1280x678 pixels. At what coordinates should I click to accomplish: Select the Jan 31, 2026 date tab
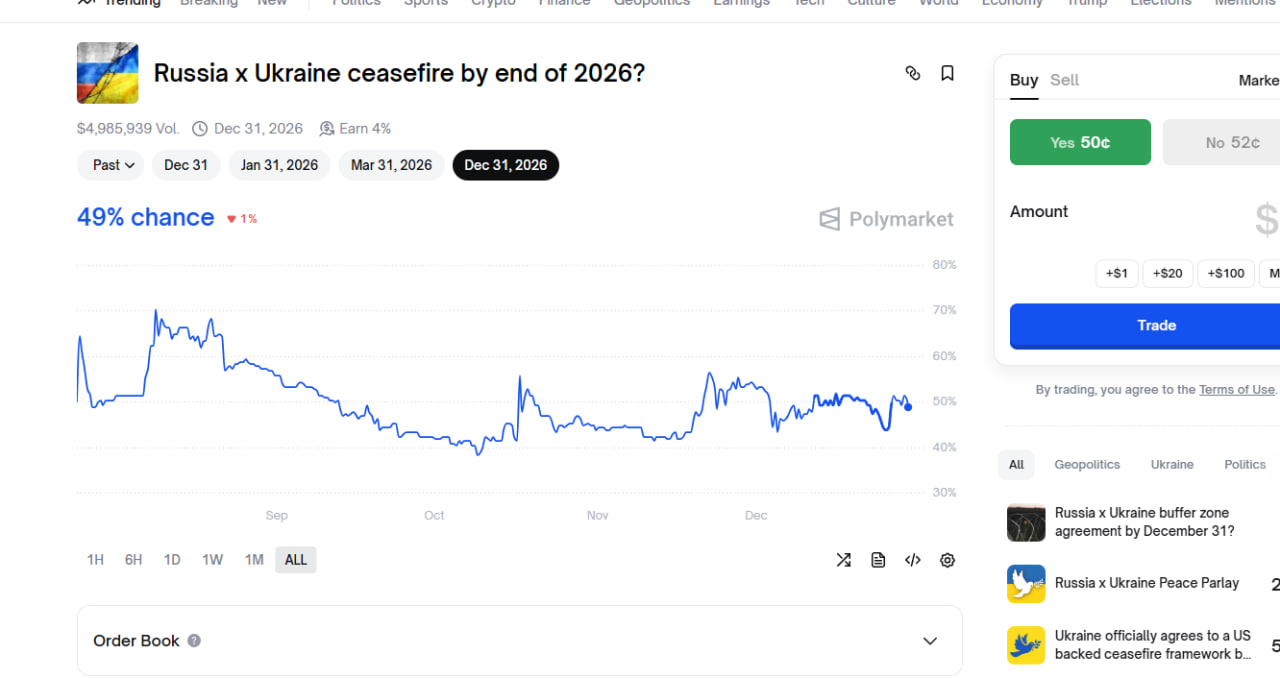pyautogui.click(x=279, y=165)
